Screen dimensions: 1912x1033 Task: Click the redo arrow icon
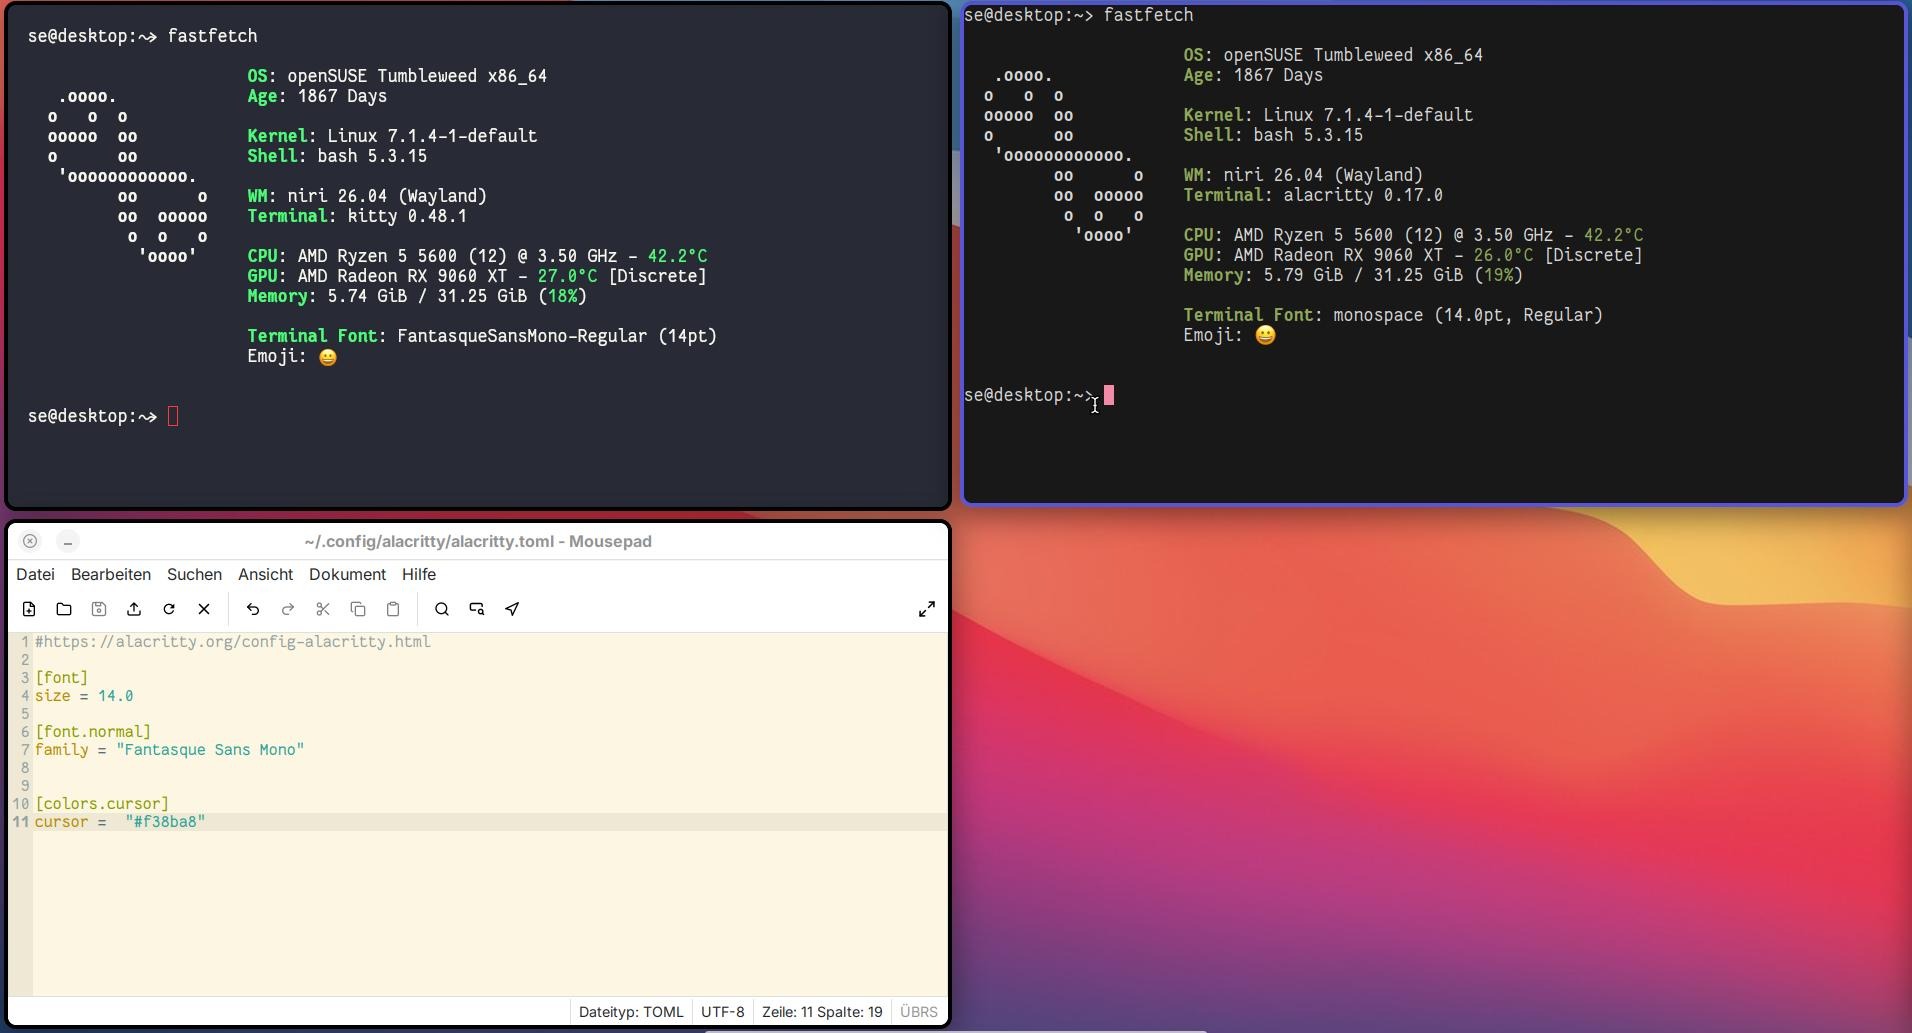point(288,609)
